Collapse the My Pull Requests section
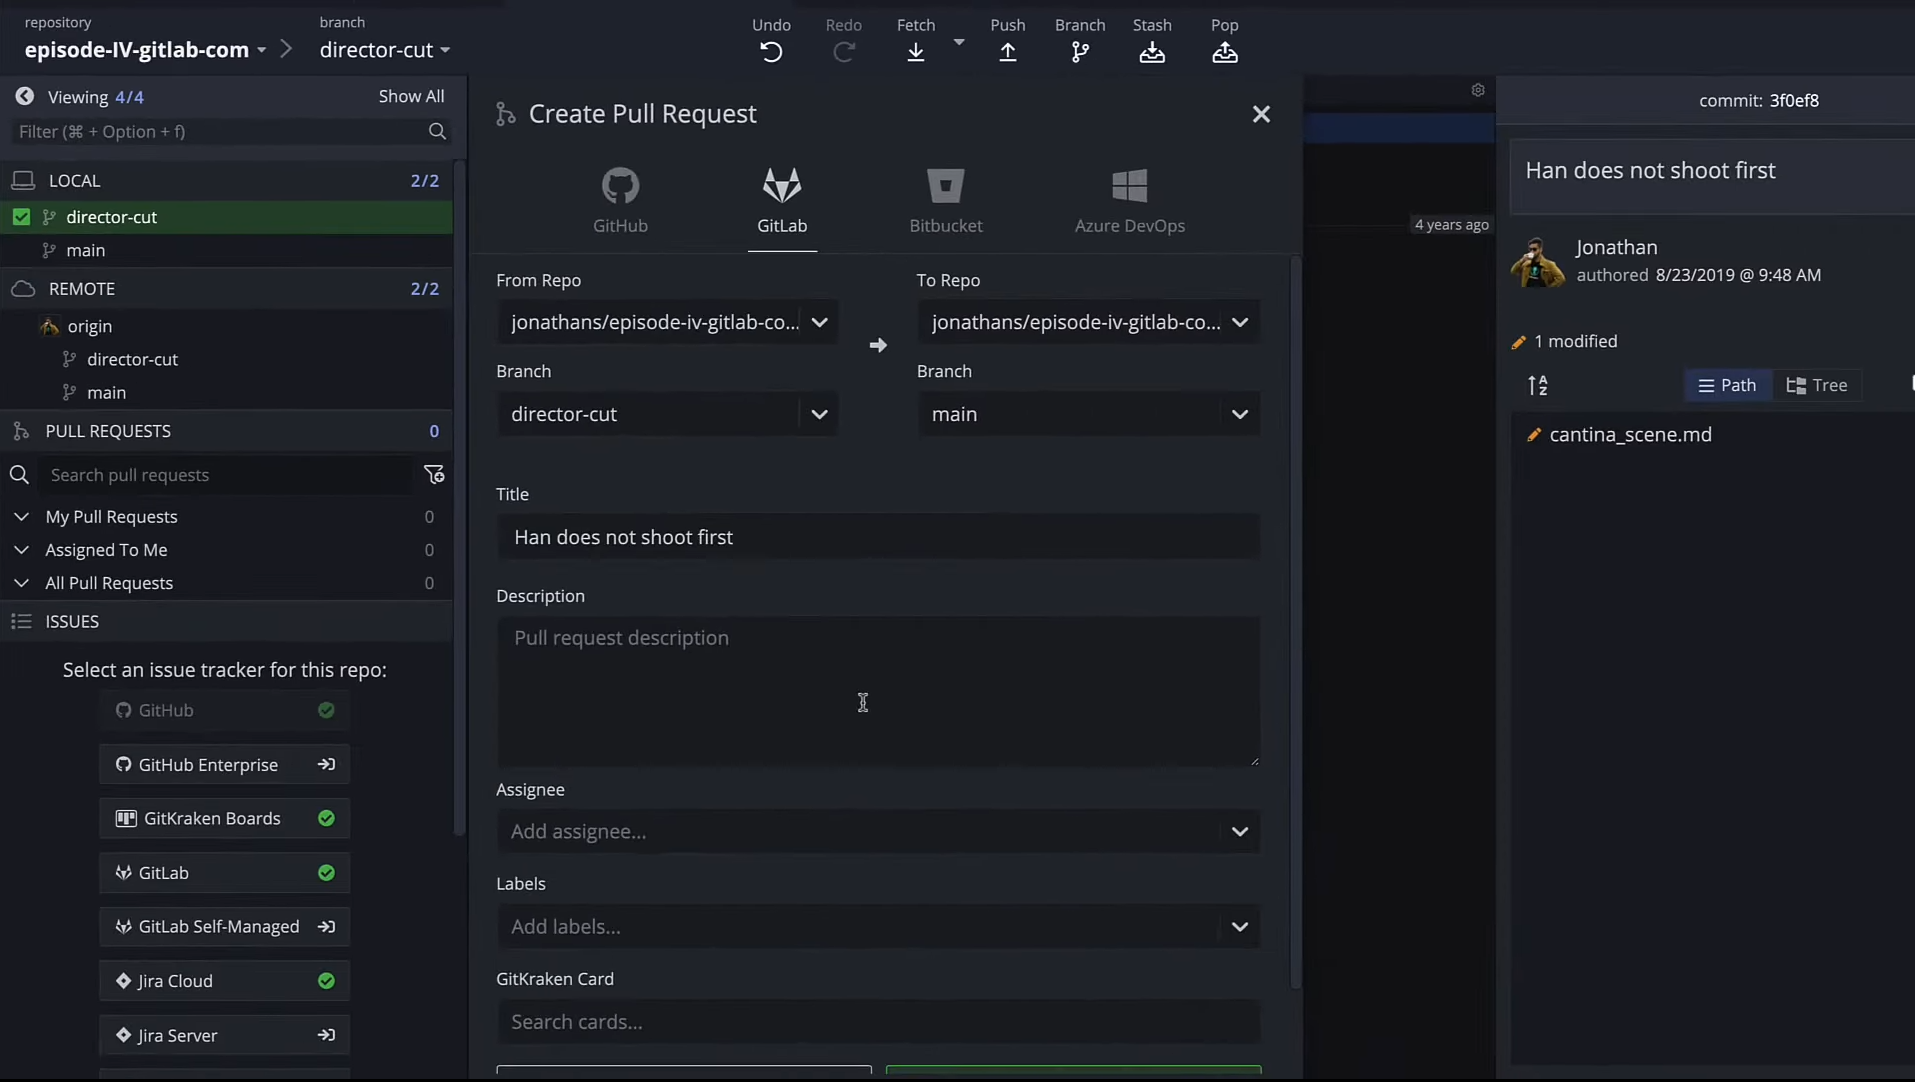 coord(21,517)
